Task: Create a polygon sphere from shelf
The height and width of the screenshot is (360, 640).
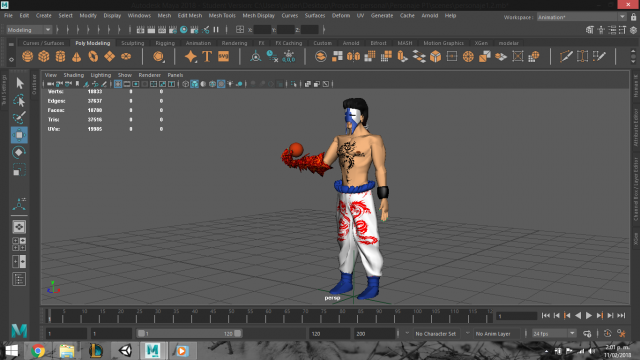Action: click(27, 56)
